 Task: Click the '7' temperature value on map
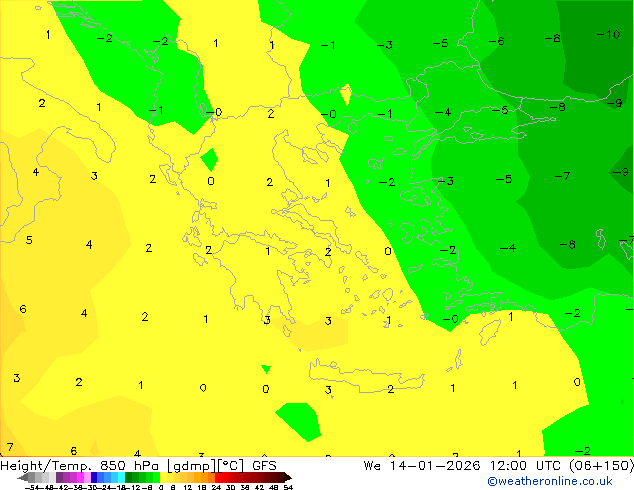[x=10, y=447]
